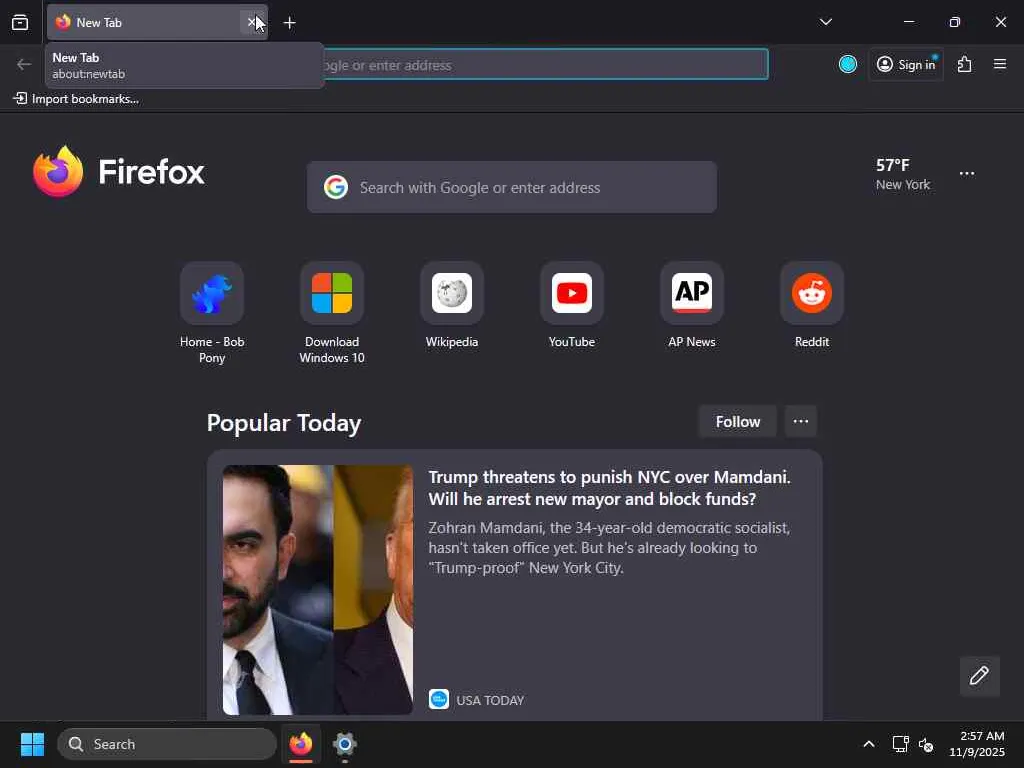Open the 57°F New York weather widget
The height and width of the screenshot is (768, 1024).
click(x=903, y=174)
